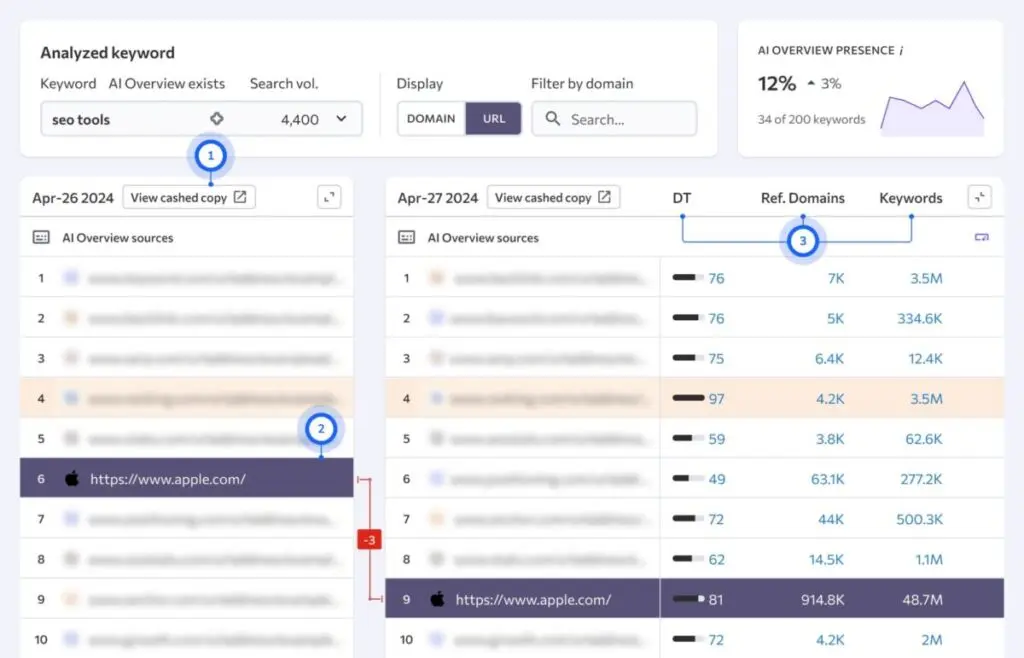Click the DT score bar for 97
Screen dimensions: 1024x658
click(688, 399)
